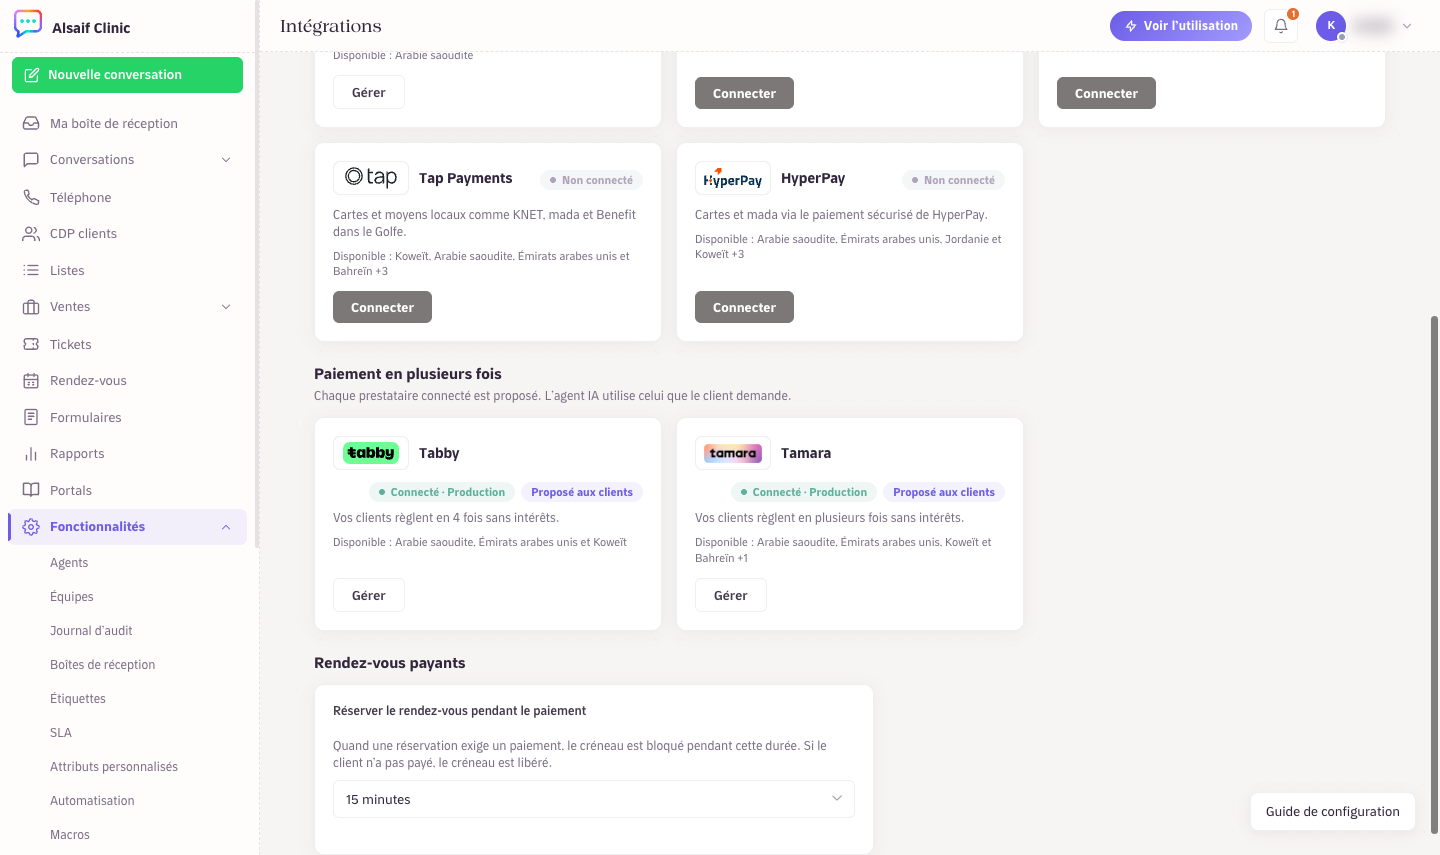Open notifications bell icon
1440x855 pixels.
(x=1281, y=26)
